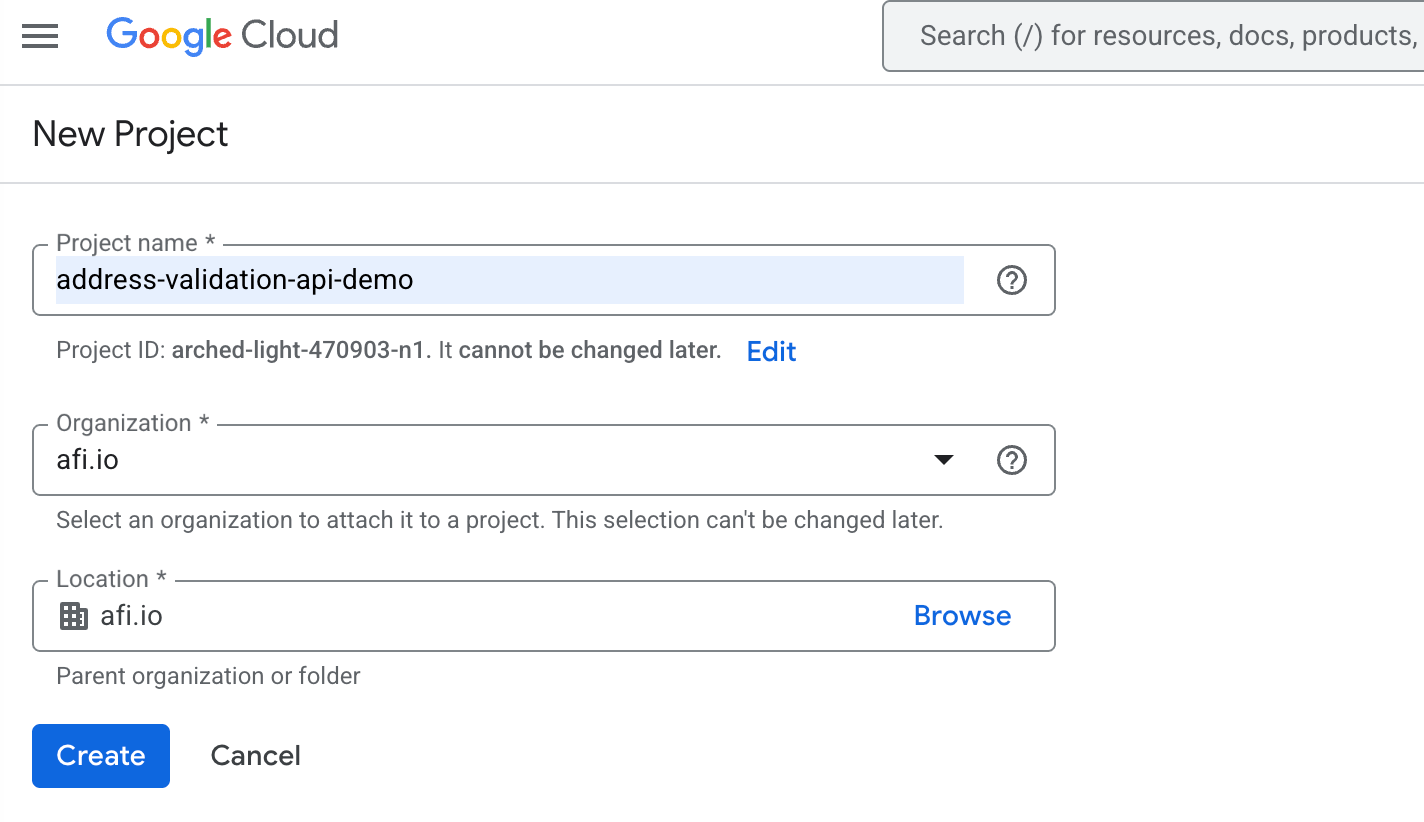
Task: Open the navigation hamburger menu
Action: click(x=40, y=36)
